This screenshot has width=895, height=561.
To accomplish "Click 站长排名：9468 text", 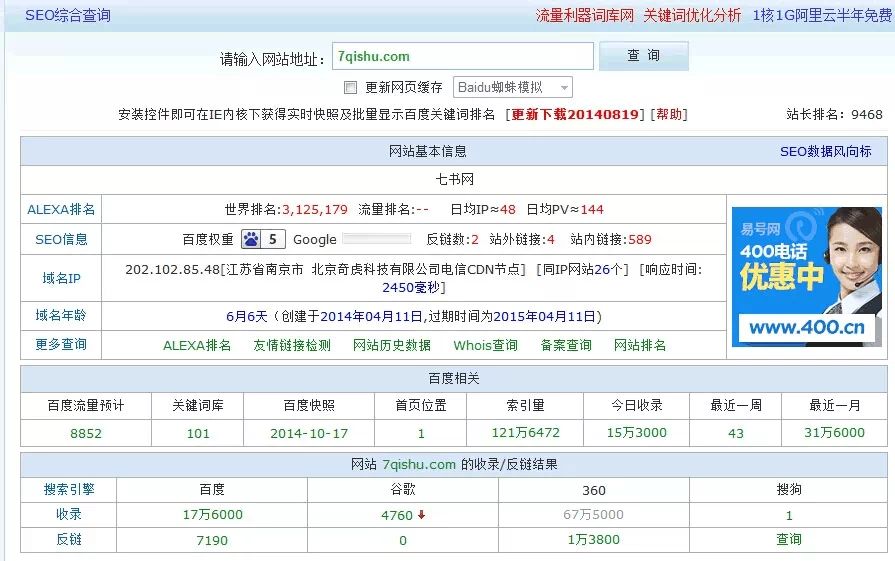I will coord(834,114).
